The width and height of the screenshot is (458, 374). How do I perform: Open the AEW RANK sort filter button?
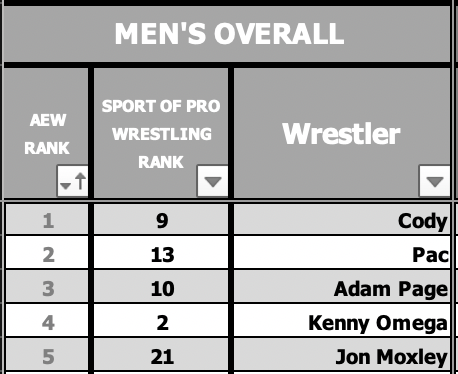pyautogui.click(x=72, y=181)
